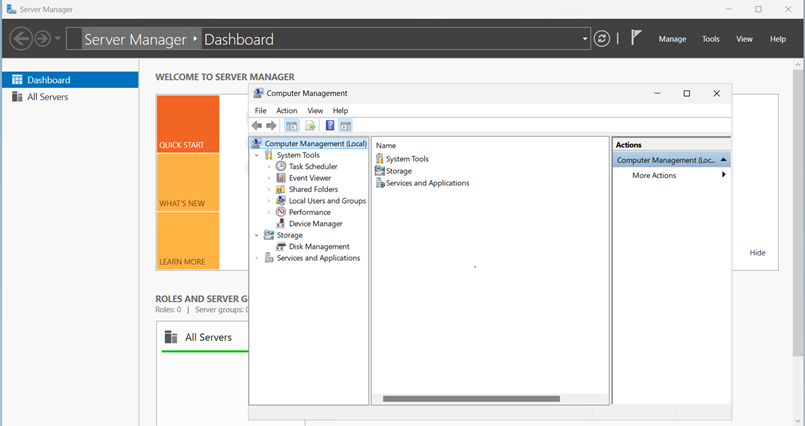Screen dimensions: 805x426
Task: Toggle Show/Hide Action Pane toolbar icon
Action: (346, 126)
